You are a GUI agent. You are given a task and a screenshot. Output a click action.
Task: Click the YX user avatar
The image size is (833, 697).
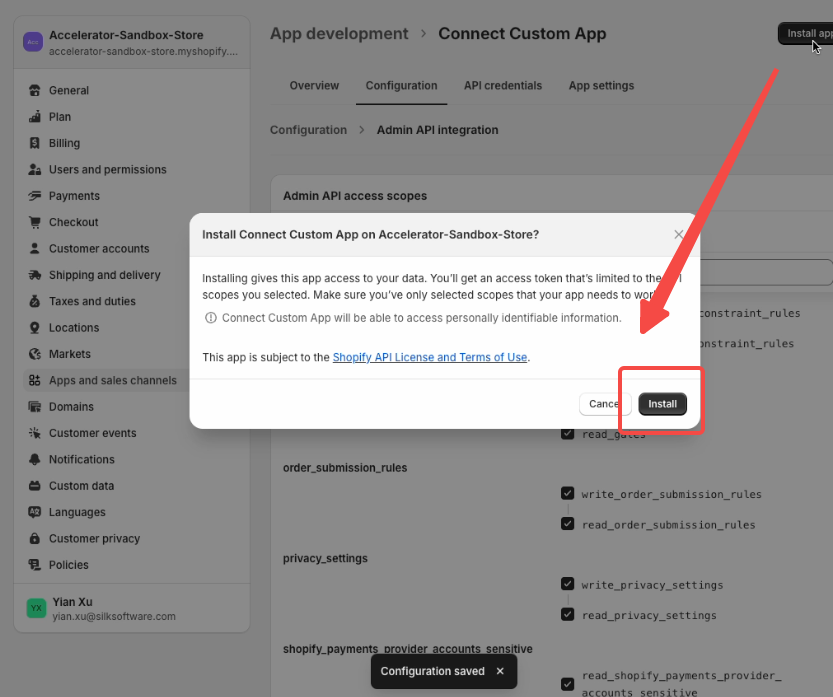(x=36, y=608)
